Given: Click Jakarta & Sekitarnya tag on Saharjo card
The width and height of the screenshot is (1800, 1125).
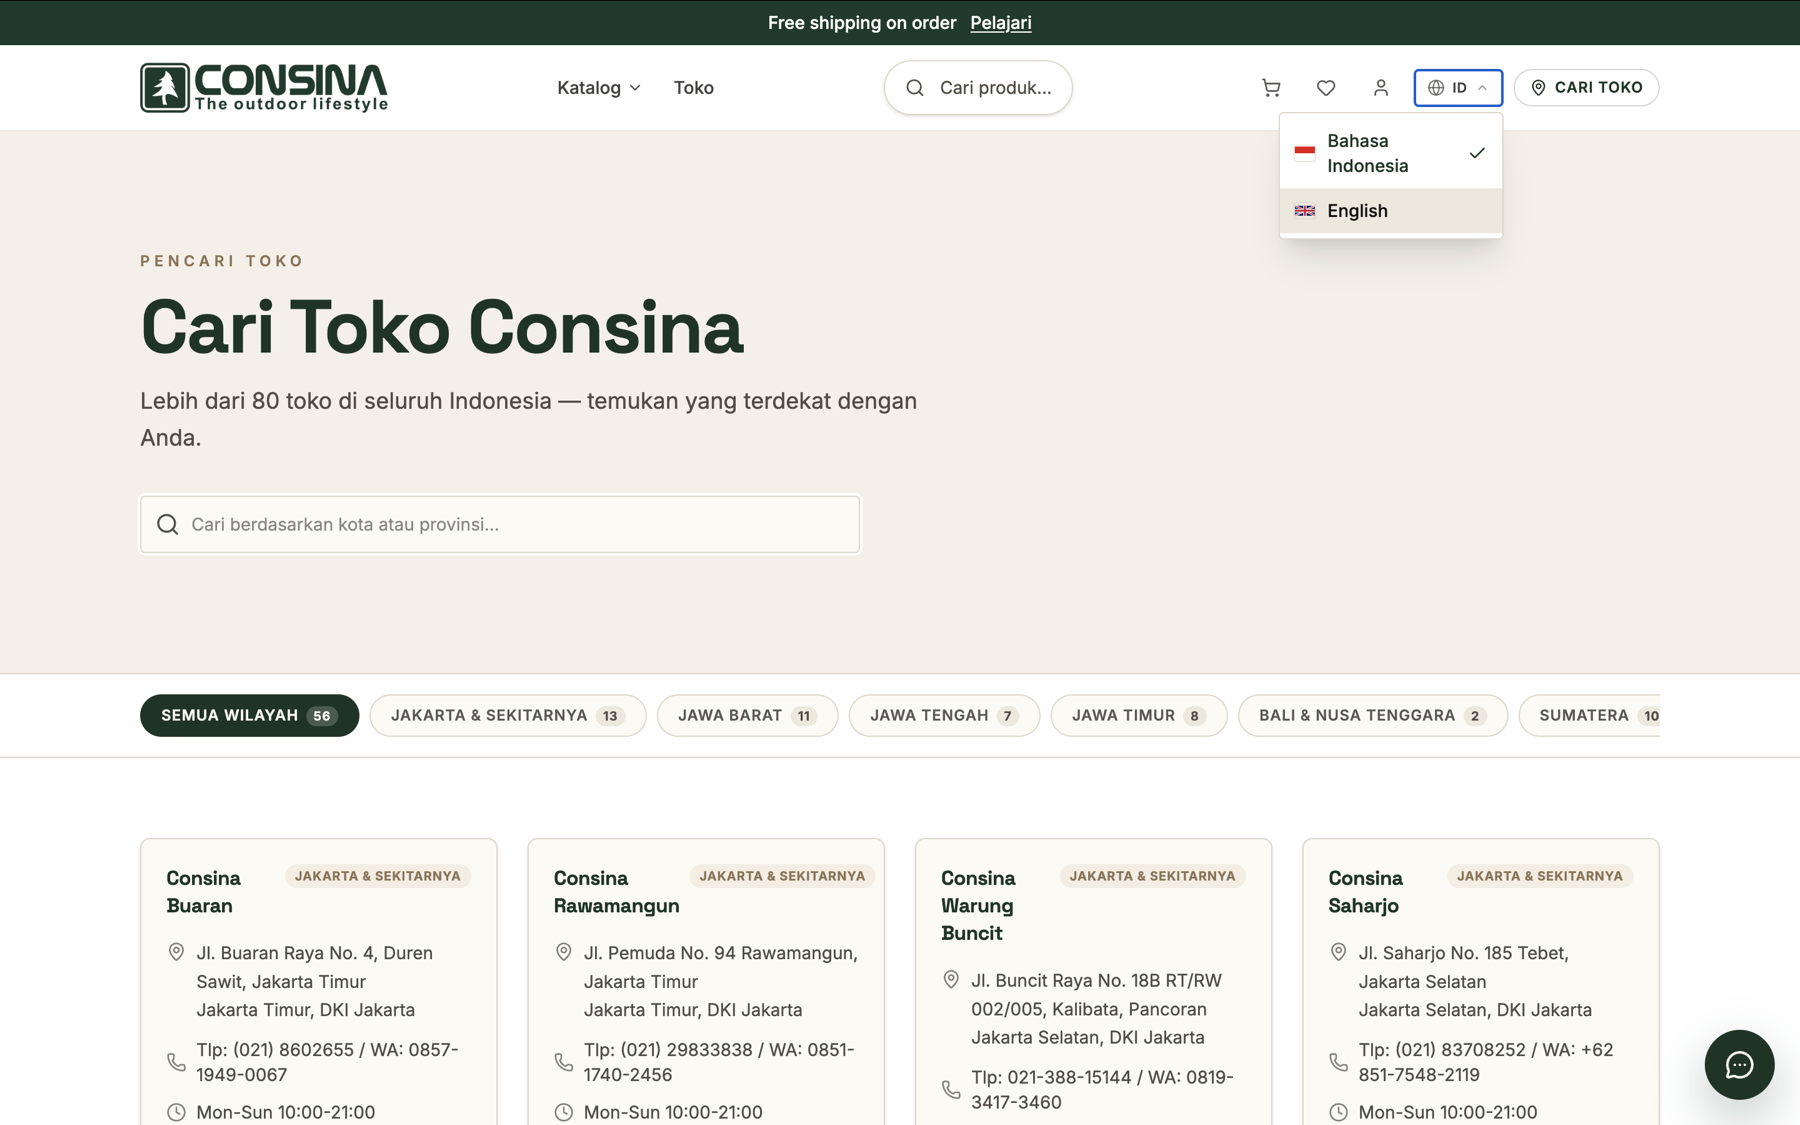Looking at the screenshot, I should pos(1540,876).
